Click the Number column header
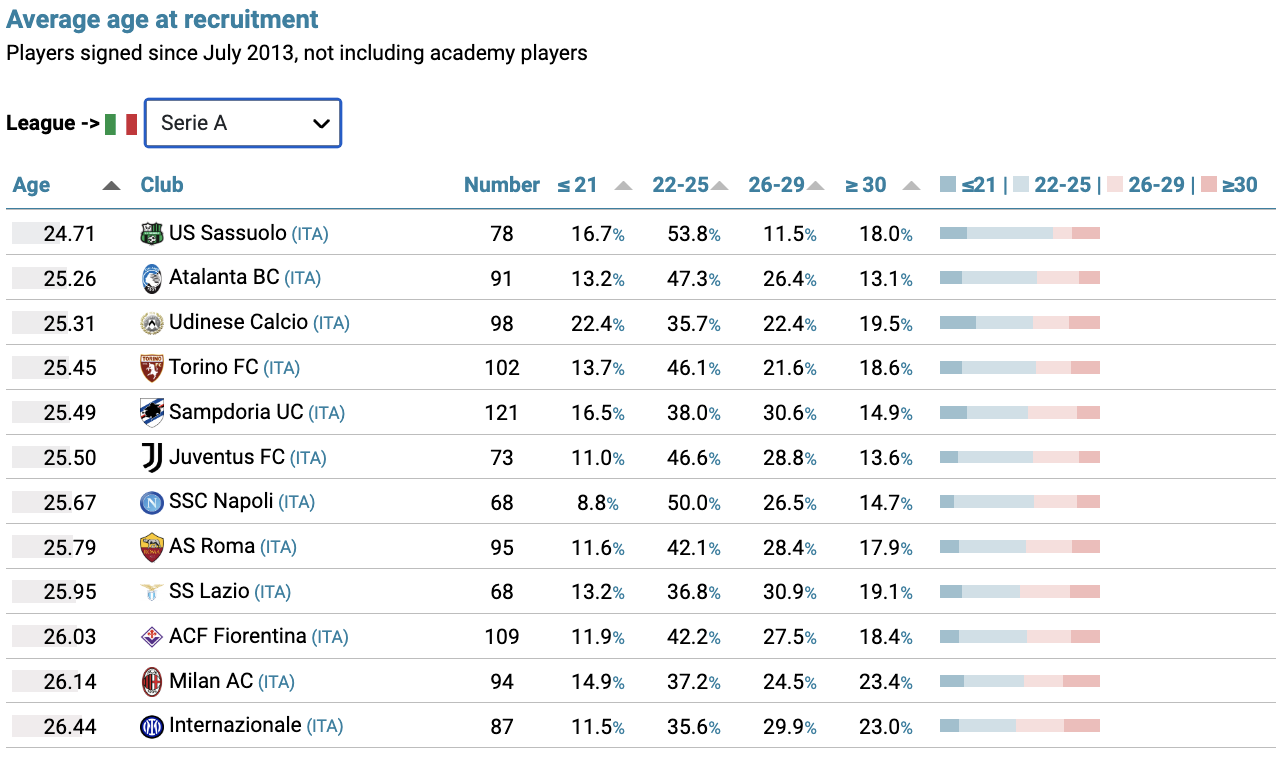The image size is (1276, 764). [502, 184]
